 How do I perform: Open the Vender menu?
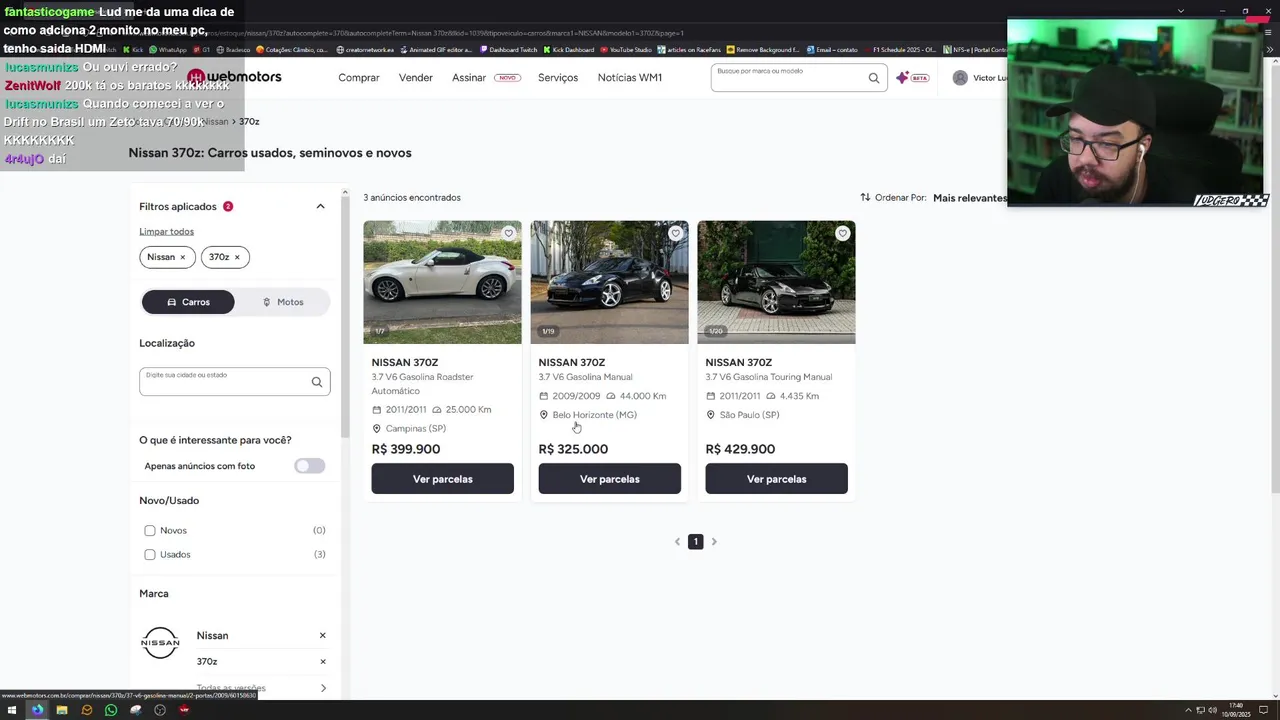[416, 78]
